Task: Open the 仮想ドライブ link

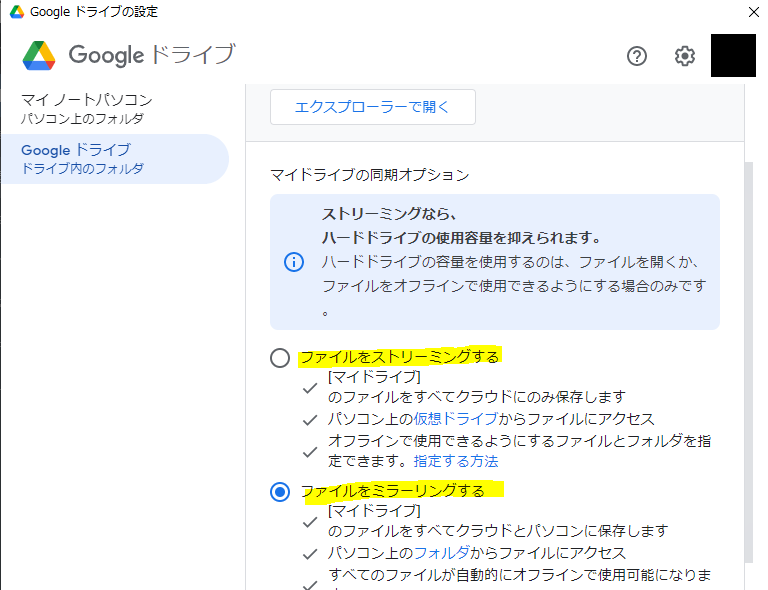Action: (456, 419)
